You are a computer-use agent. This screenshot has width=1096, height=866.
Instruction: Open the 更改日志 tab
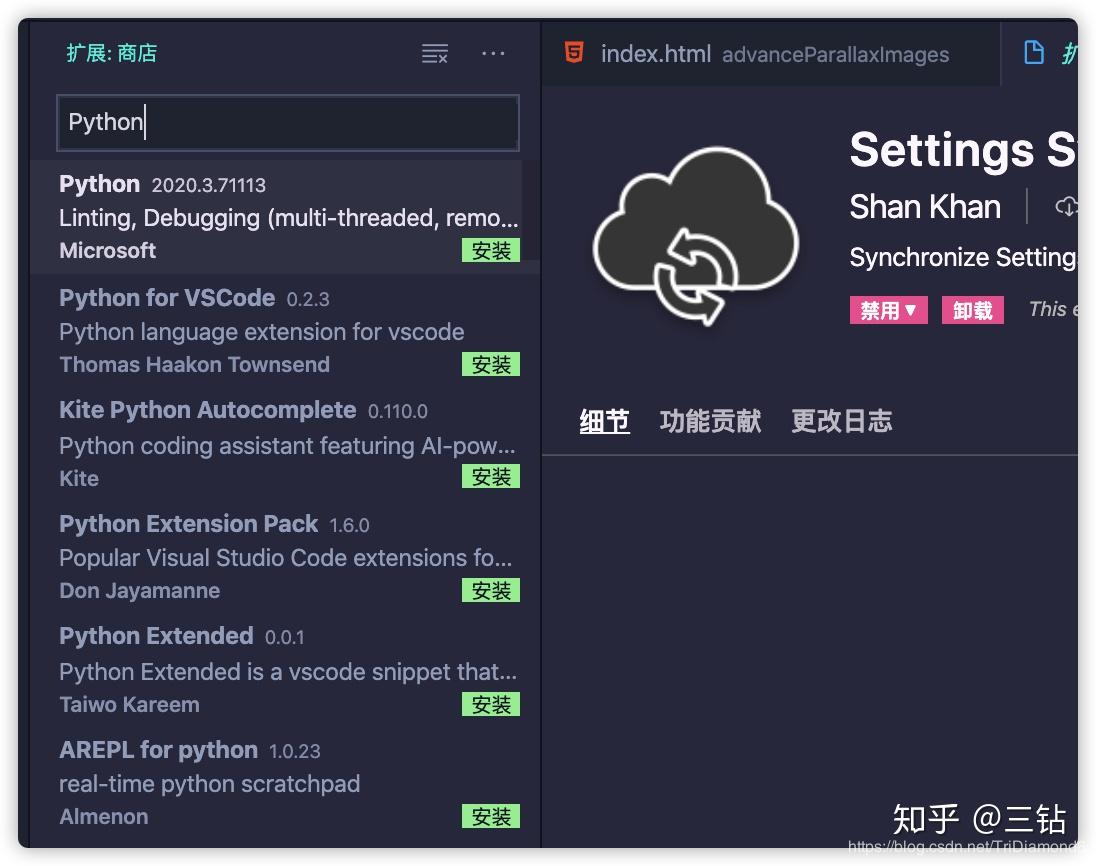(x=840, y=421)
